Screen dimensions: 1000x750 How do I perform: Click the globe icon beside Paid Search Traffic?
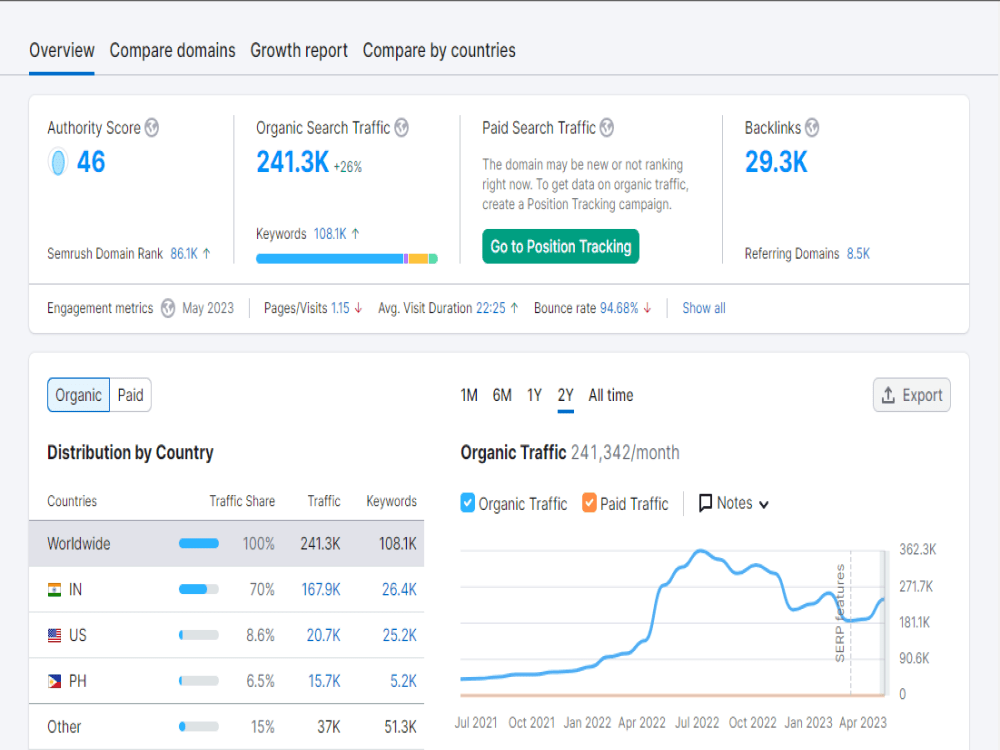pyautogui.click(x=607, y=128)
